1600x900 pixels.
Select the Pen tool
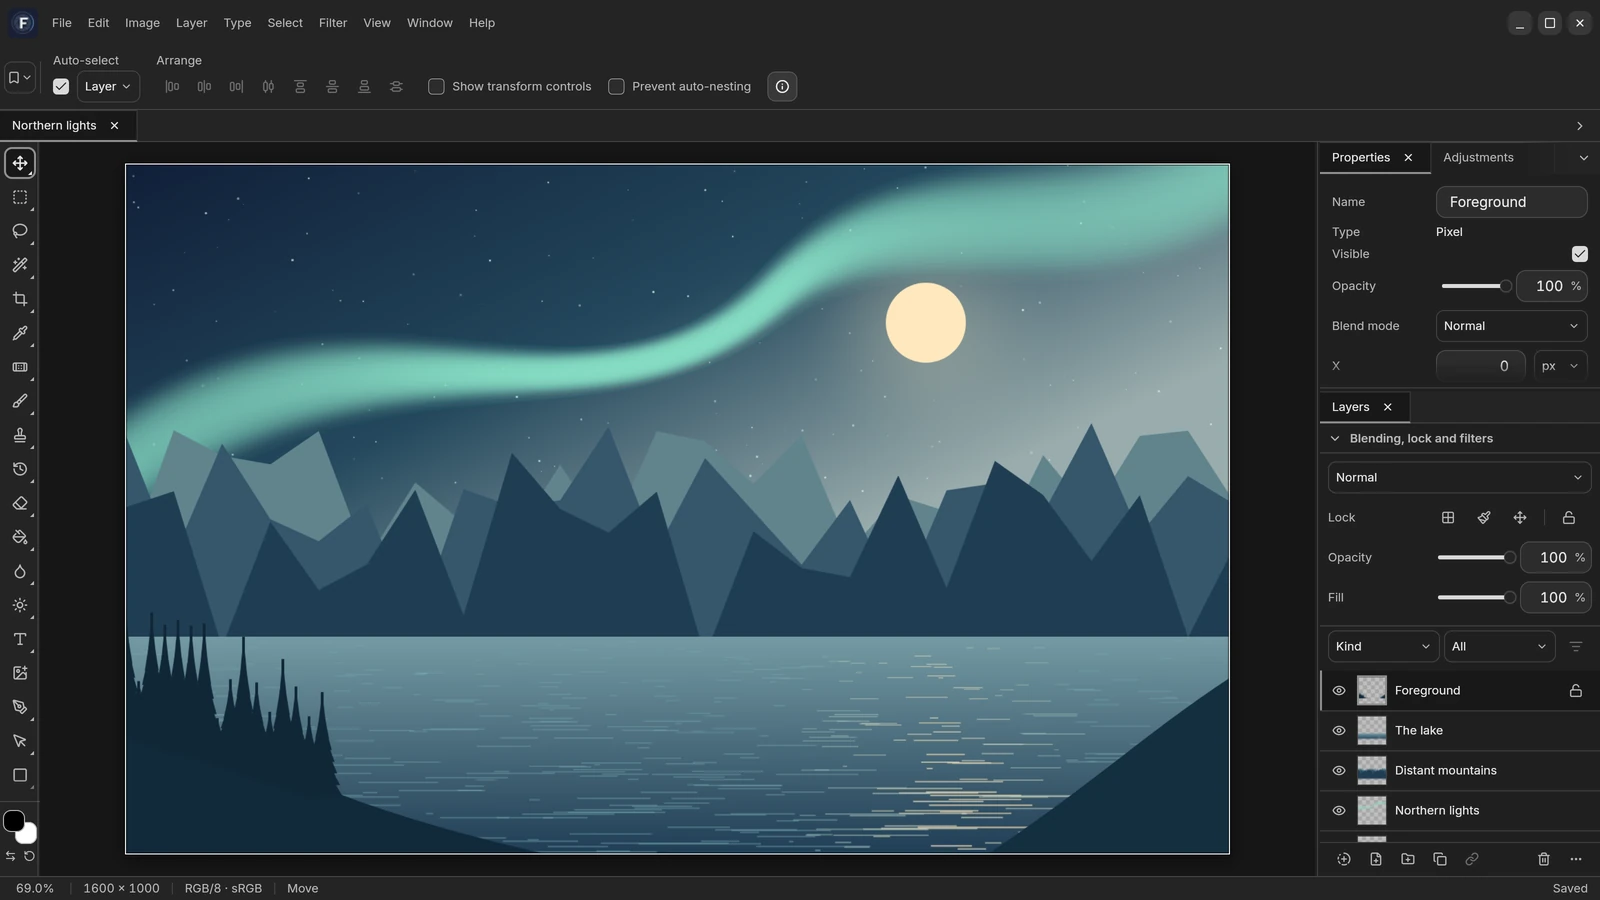pos(20,707)
